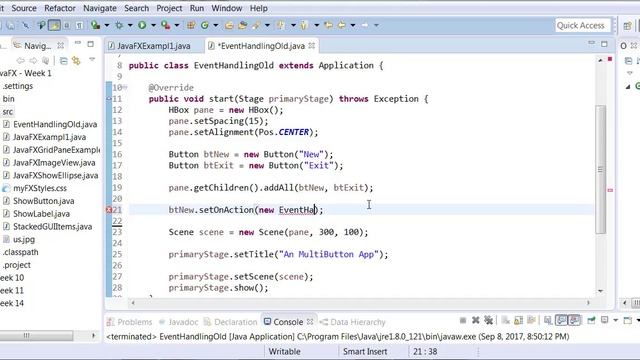Screen dimensions: 640x360
Task: Click Terminate square icon in Console
Action: pyautogui.click(x=463, y=320)
